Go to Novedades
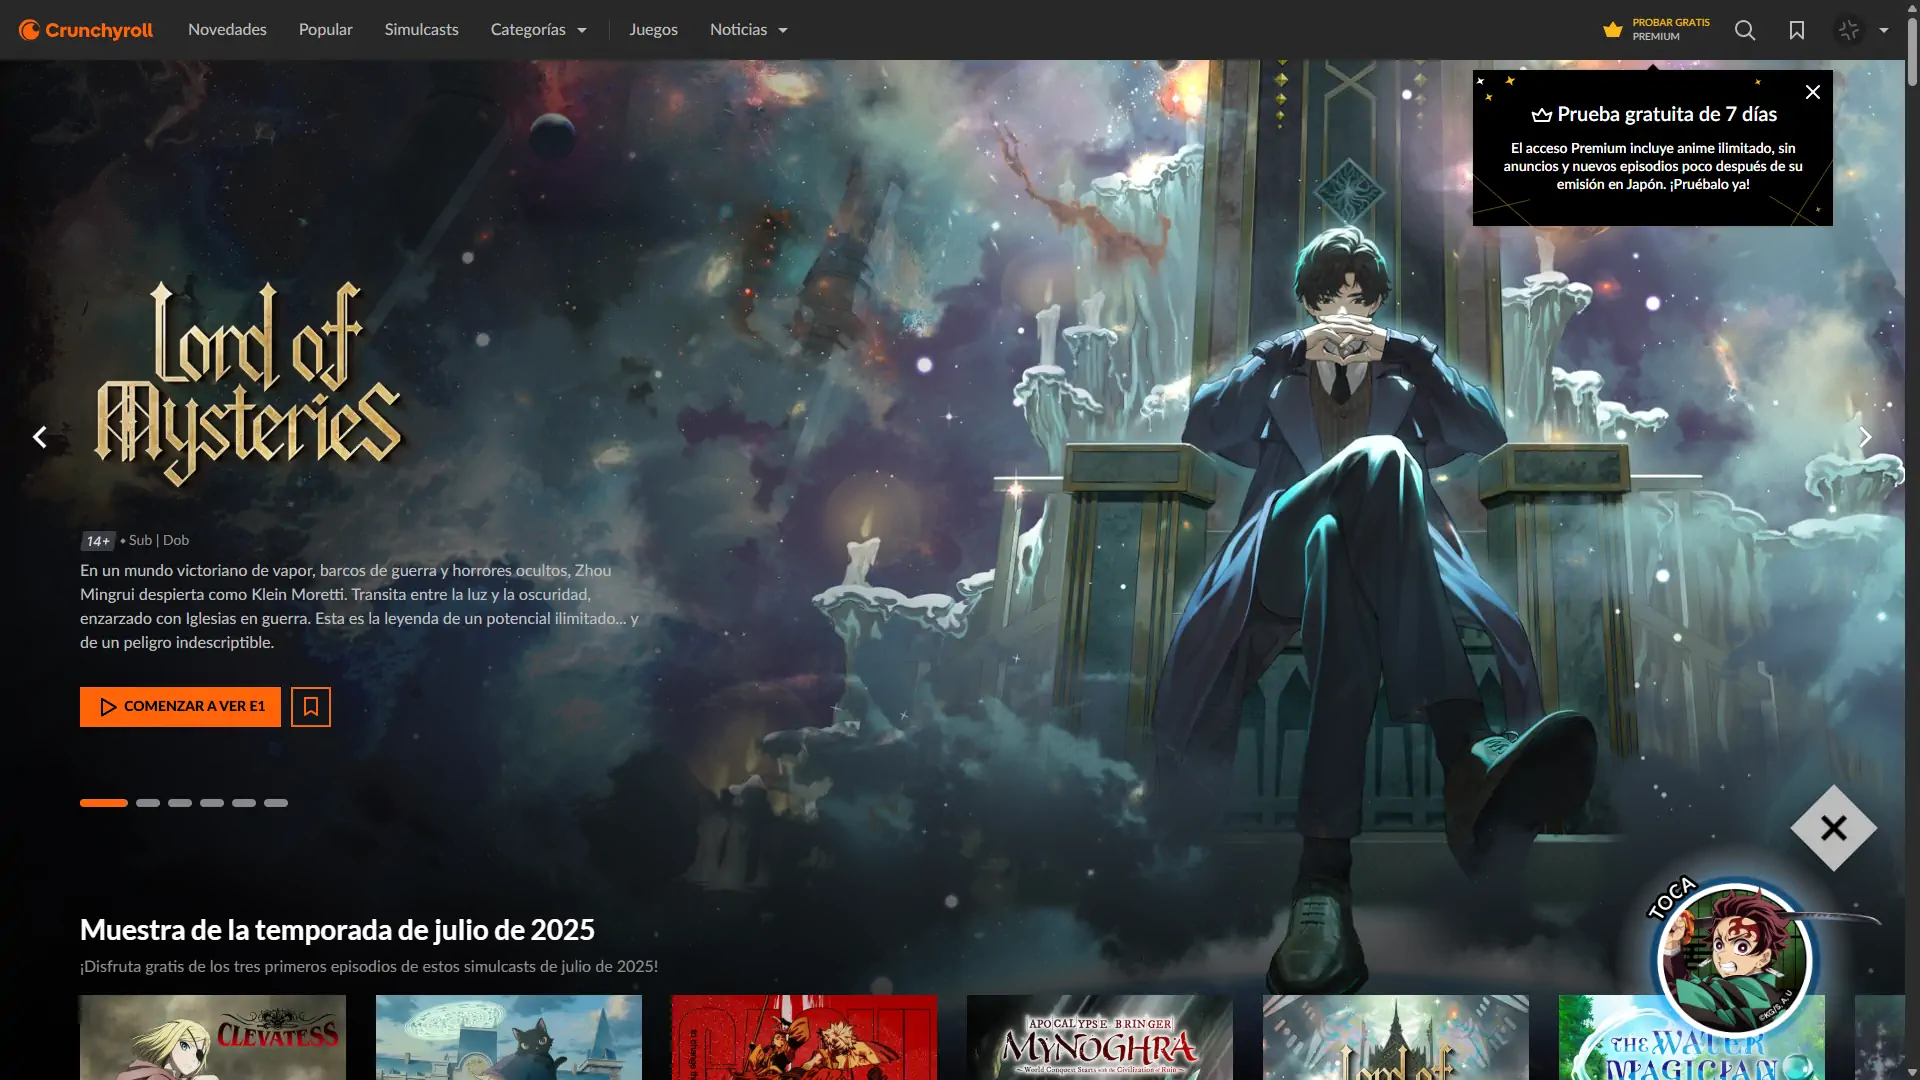Viewport: 1920px width, 1080px height. click(227, 30)
